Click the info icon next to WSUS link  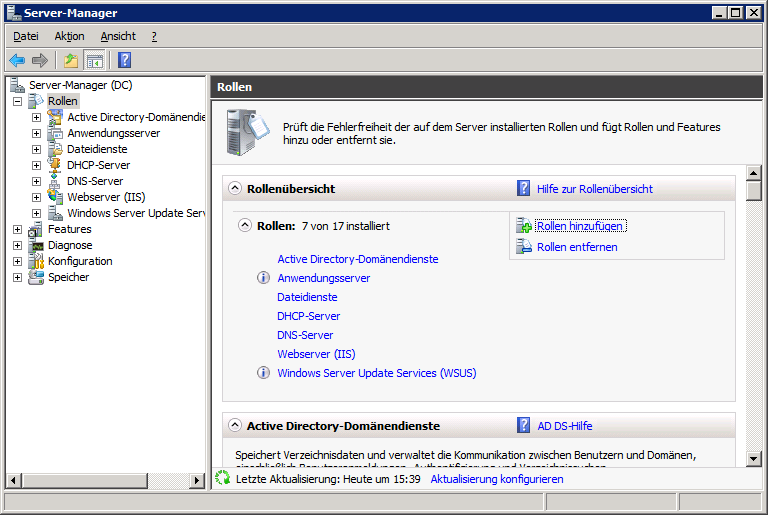tap(264, 373)
